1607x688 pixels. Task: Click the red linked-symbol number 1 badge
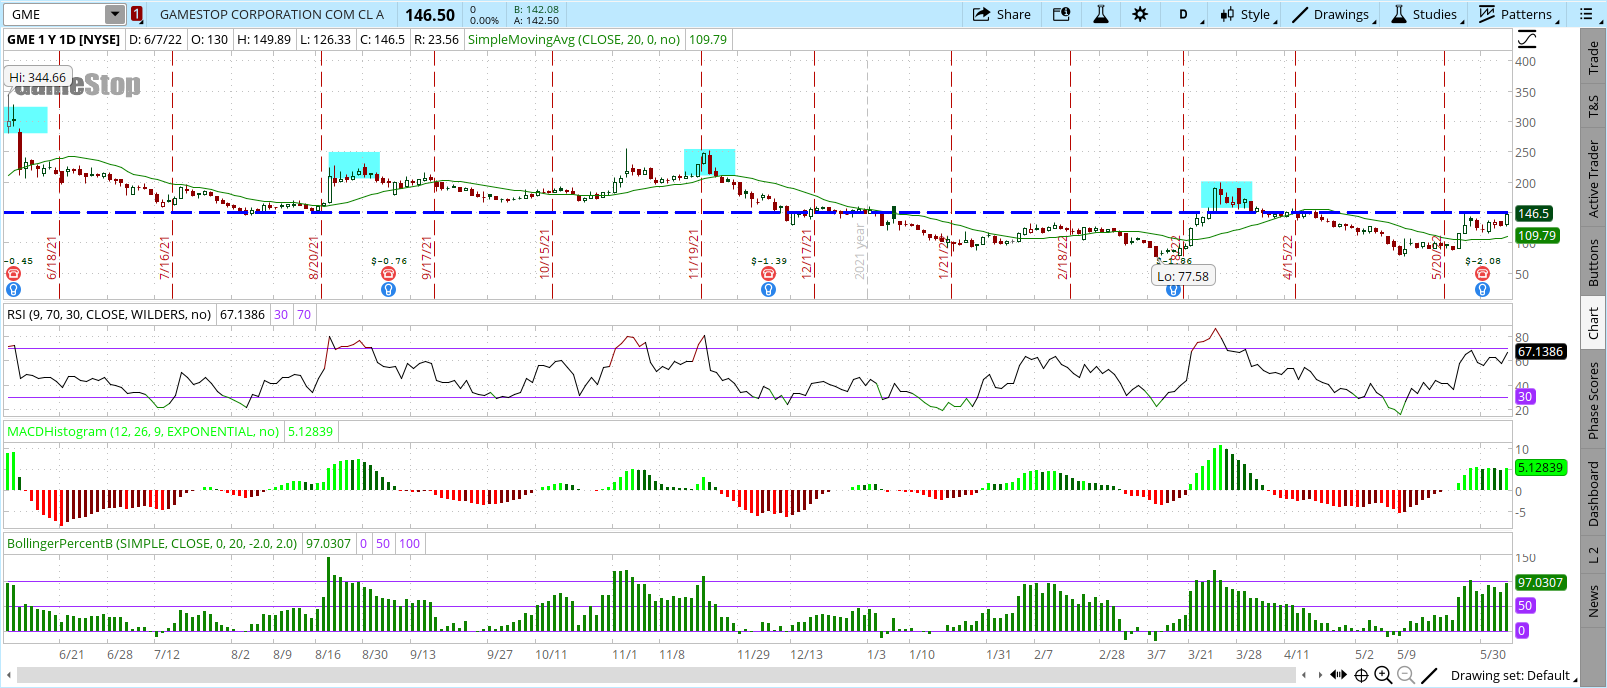tap(137, 14)
